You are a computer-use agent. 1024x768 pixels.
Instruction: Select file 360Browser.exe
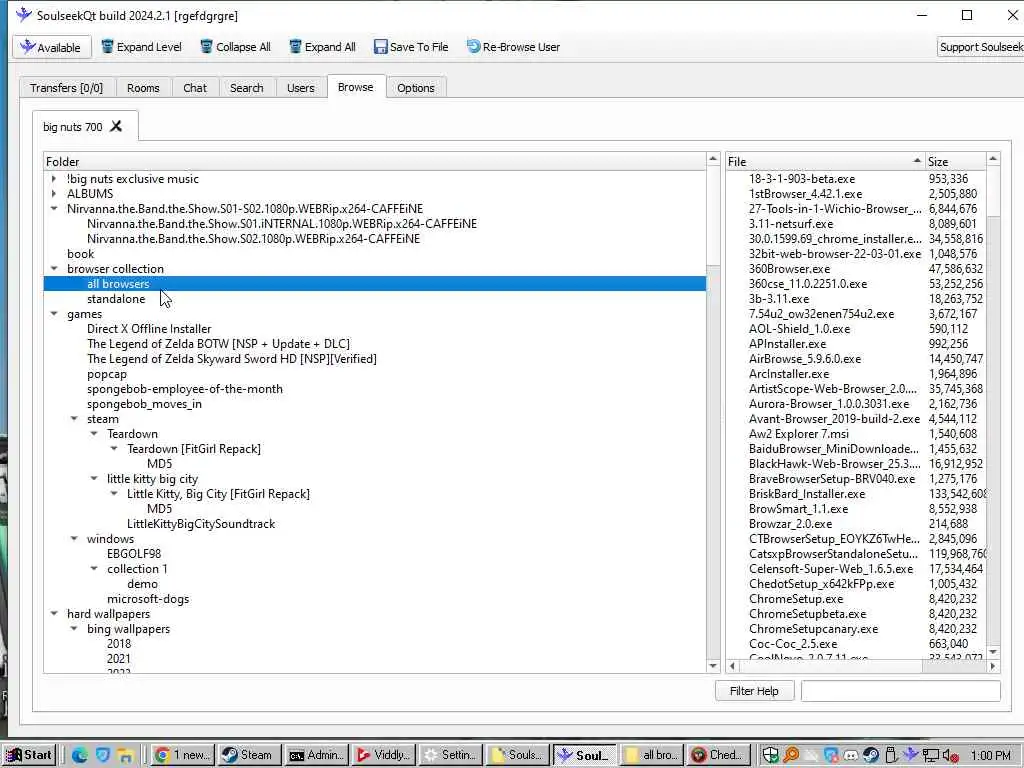click(x=790, y=268)
